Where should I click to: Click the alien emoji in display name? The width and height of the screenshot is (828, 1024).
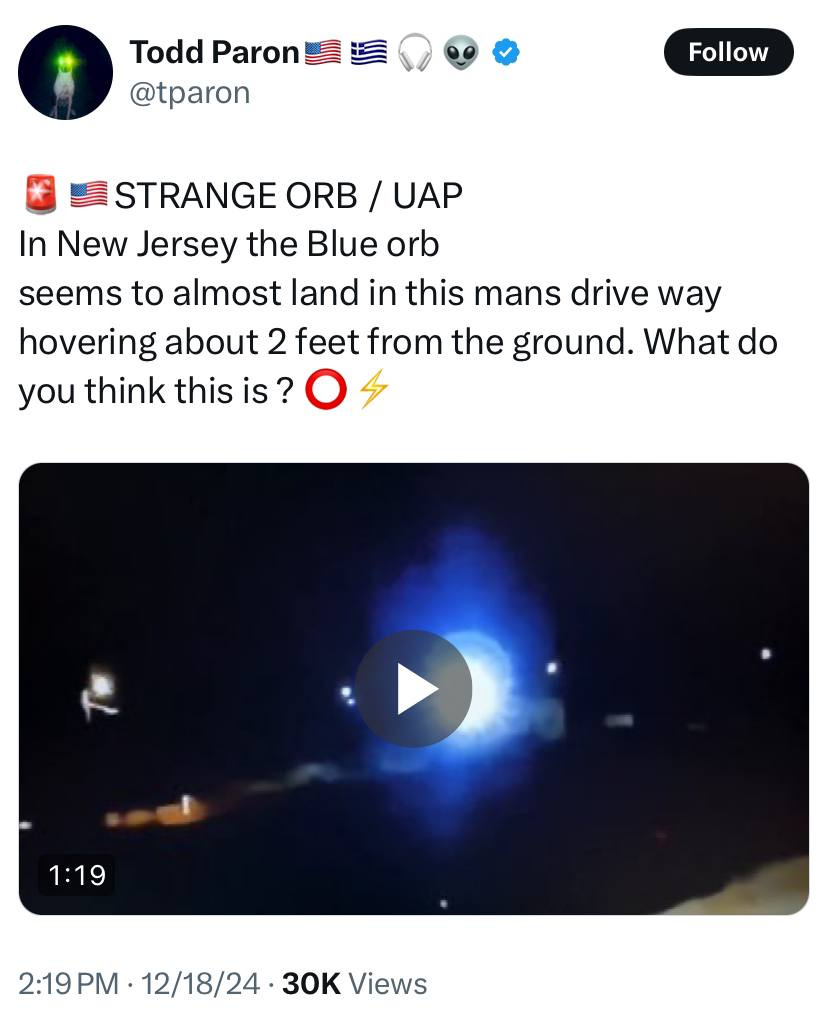tap(461, 53)
